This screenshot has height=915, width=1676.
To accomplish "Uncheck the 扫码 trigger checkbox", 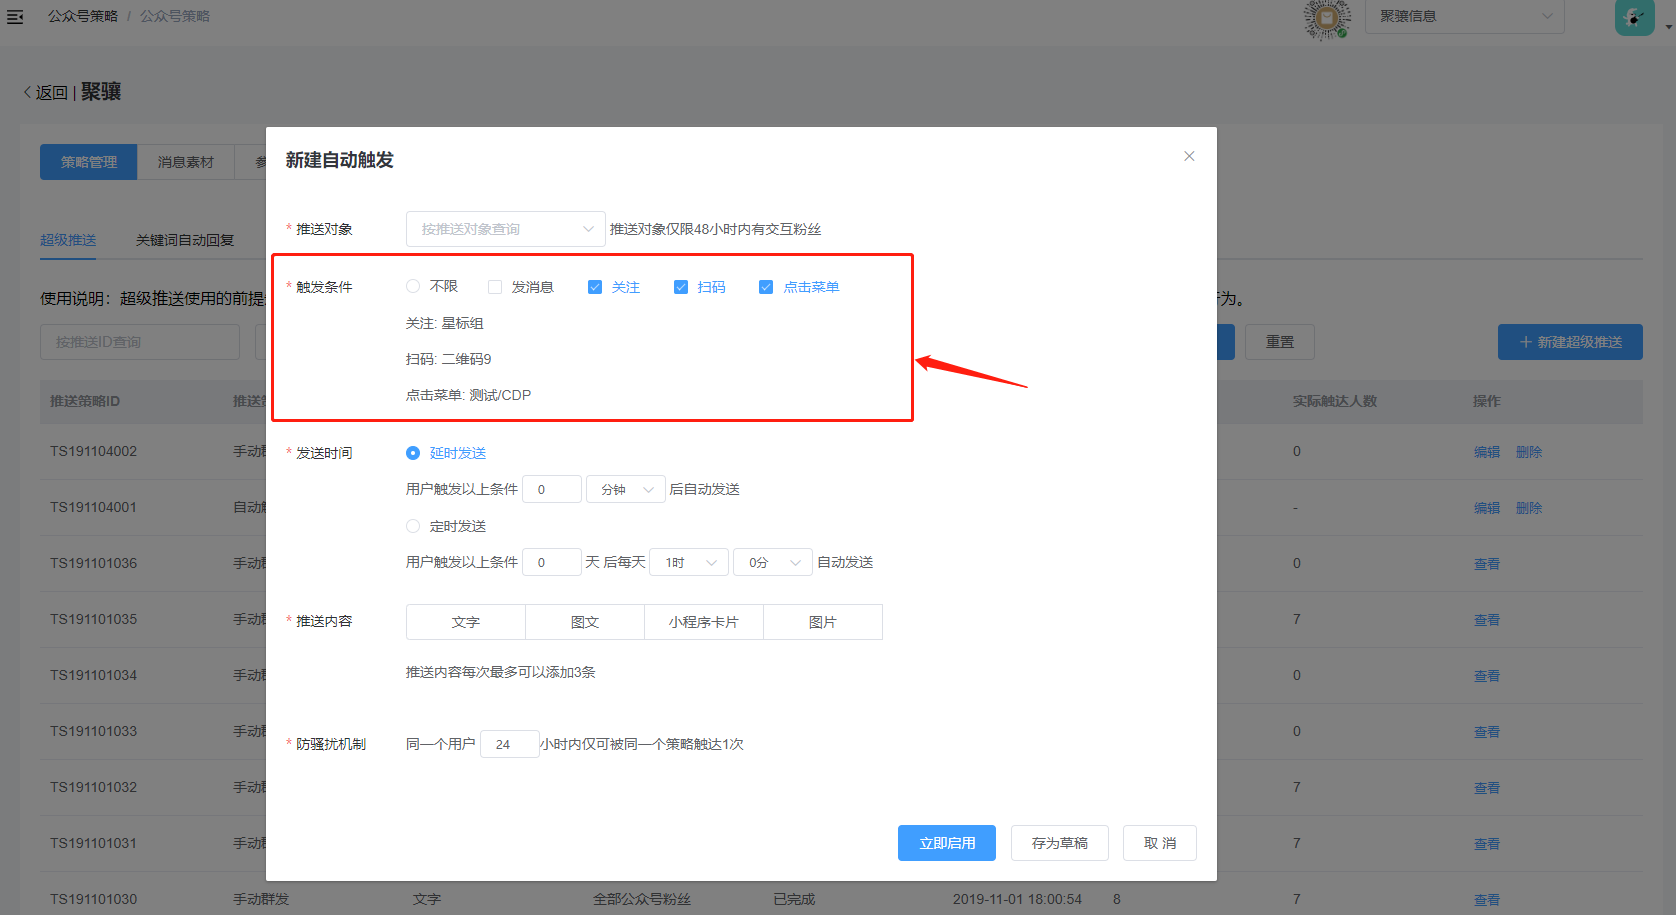I will tap(681, 287).
